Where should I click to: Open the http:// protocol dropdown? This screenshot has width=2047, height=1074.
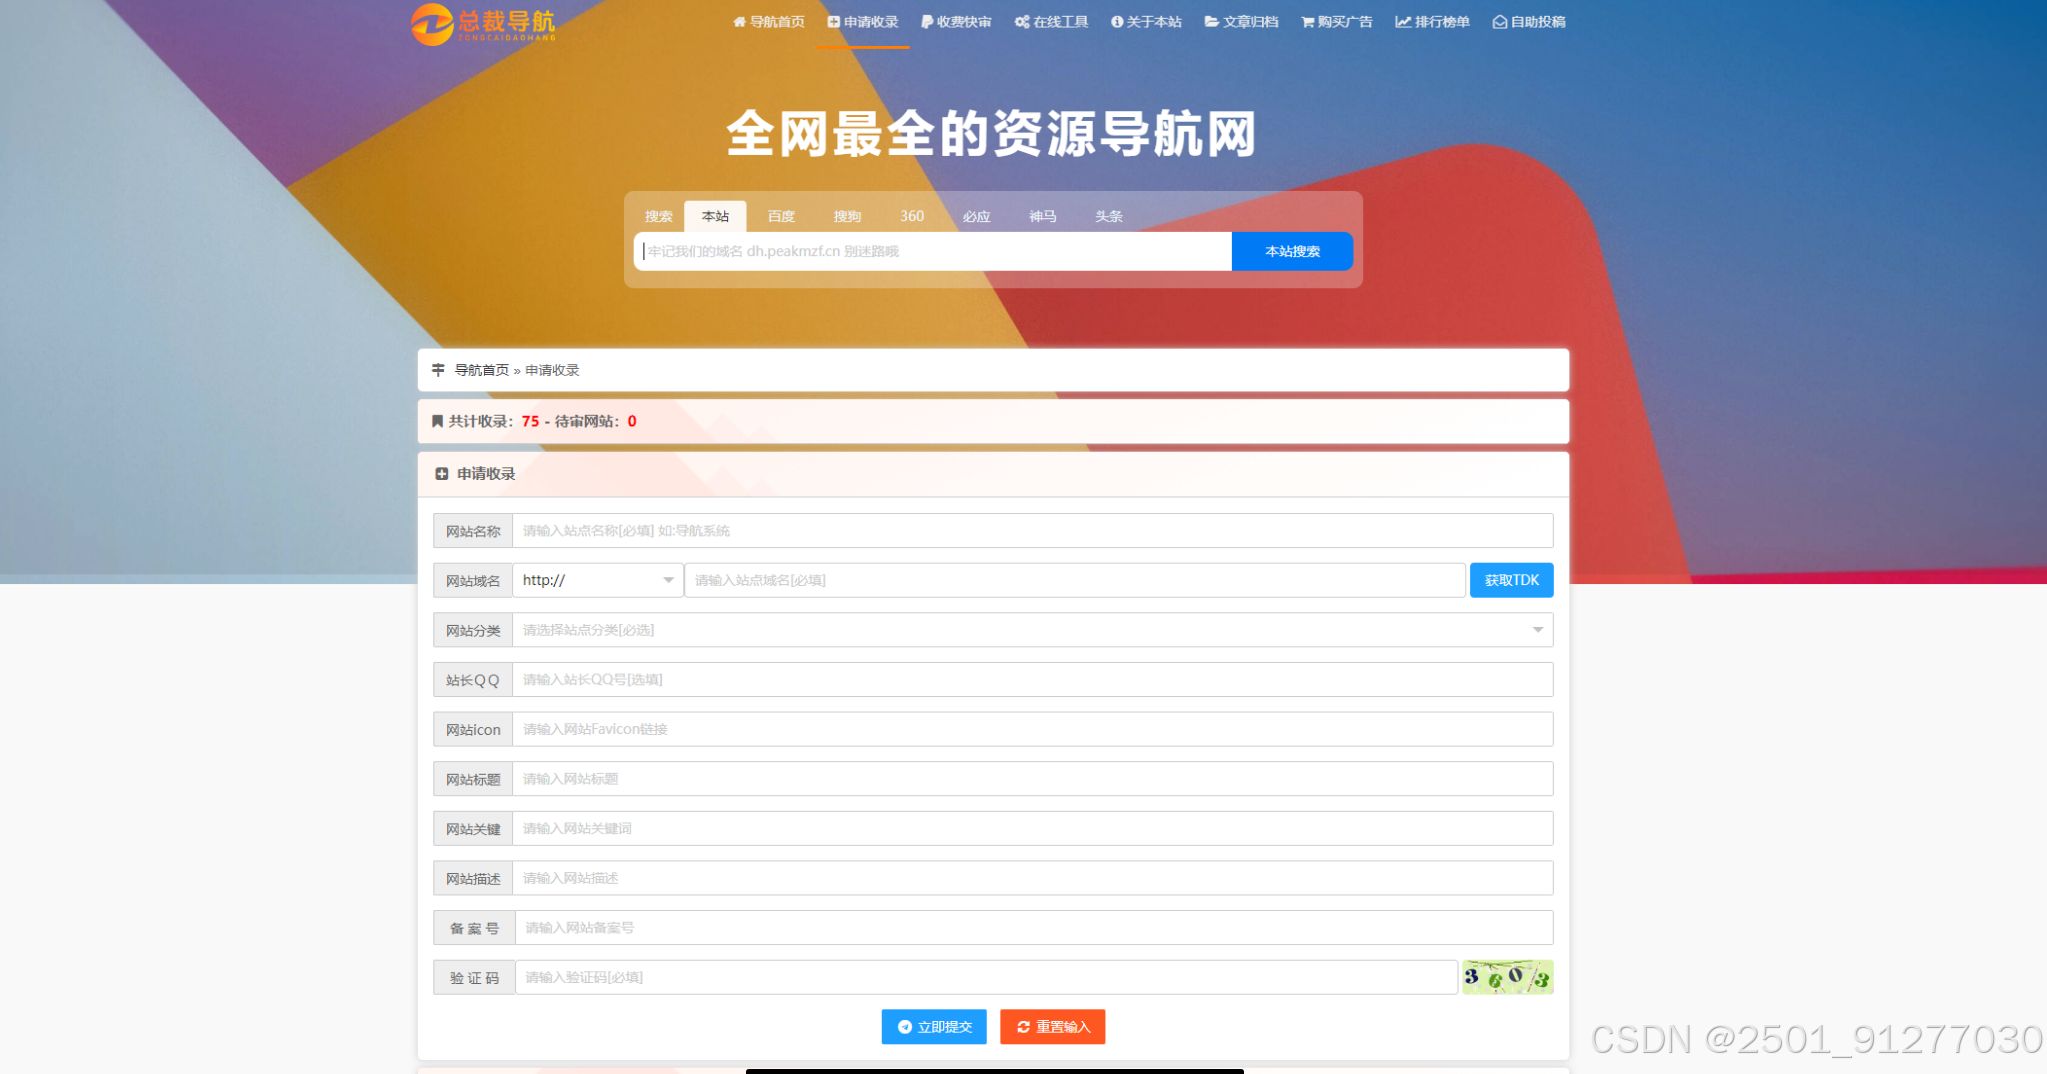click(597, 579)
